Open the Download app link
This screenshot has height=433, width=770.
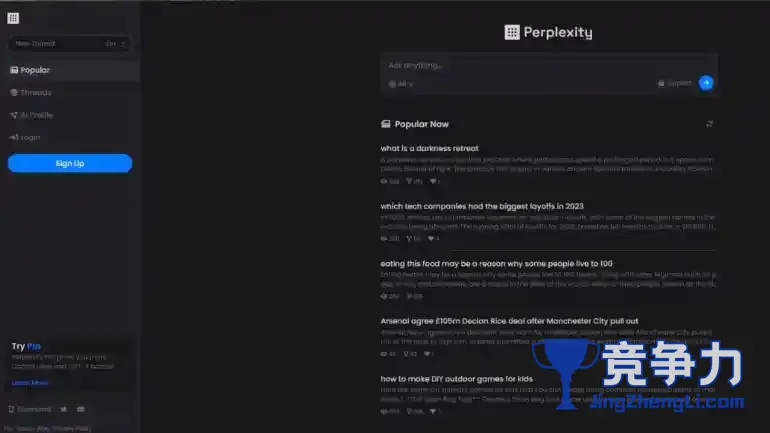(30, 409)
